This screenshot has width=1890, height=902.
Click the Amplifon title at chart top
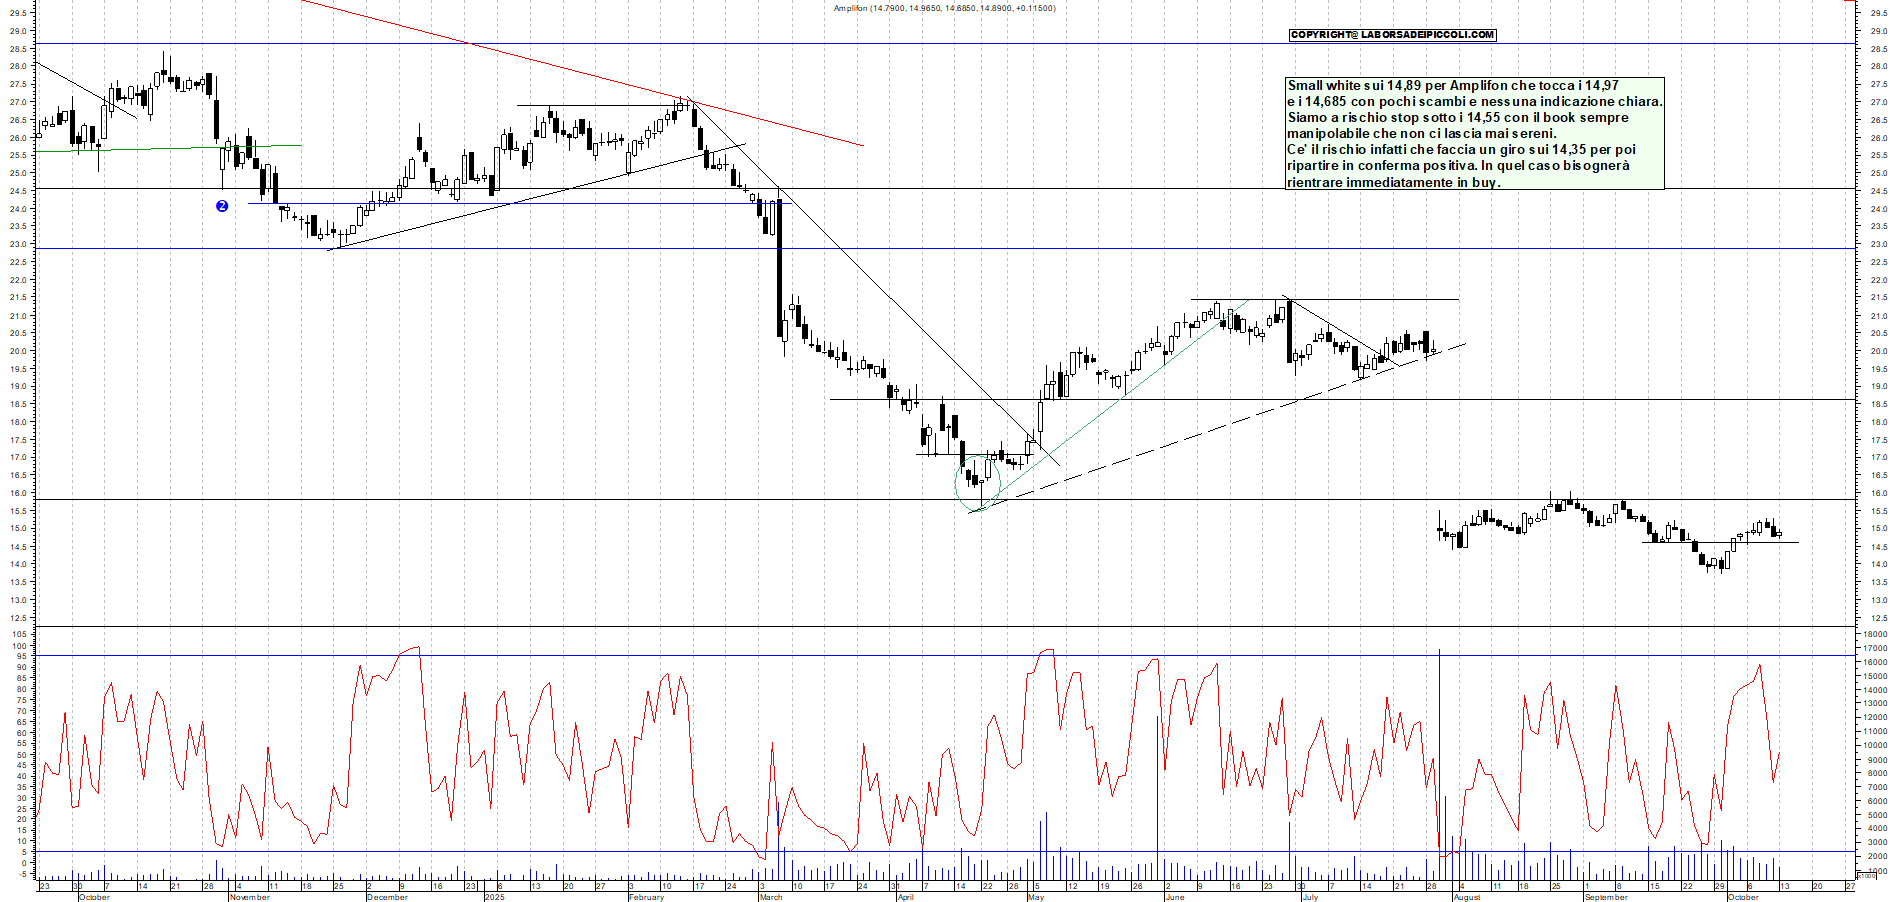pos(944,8)
